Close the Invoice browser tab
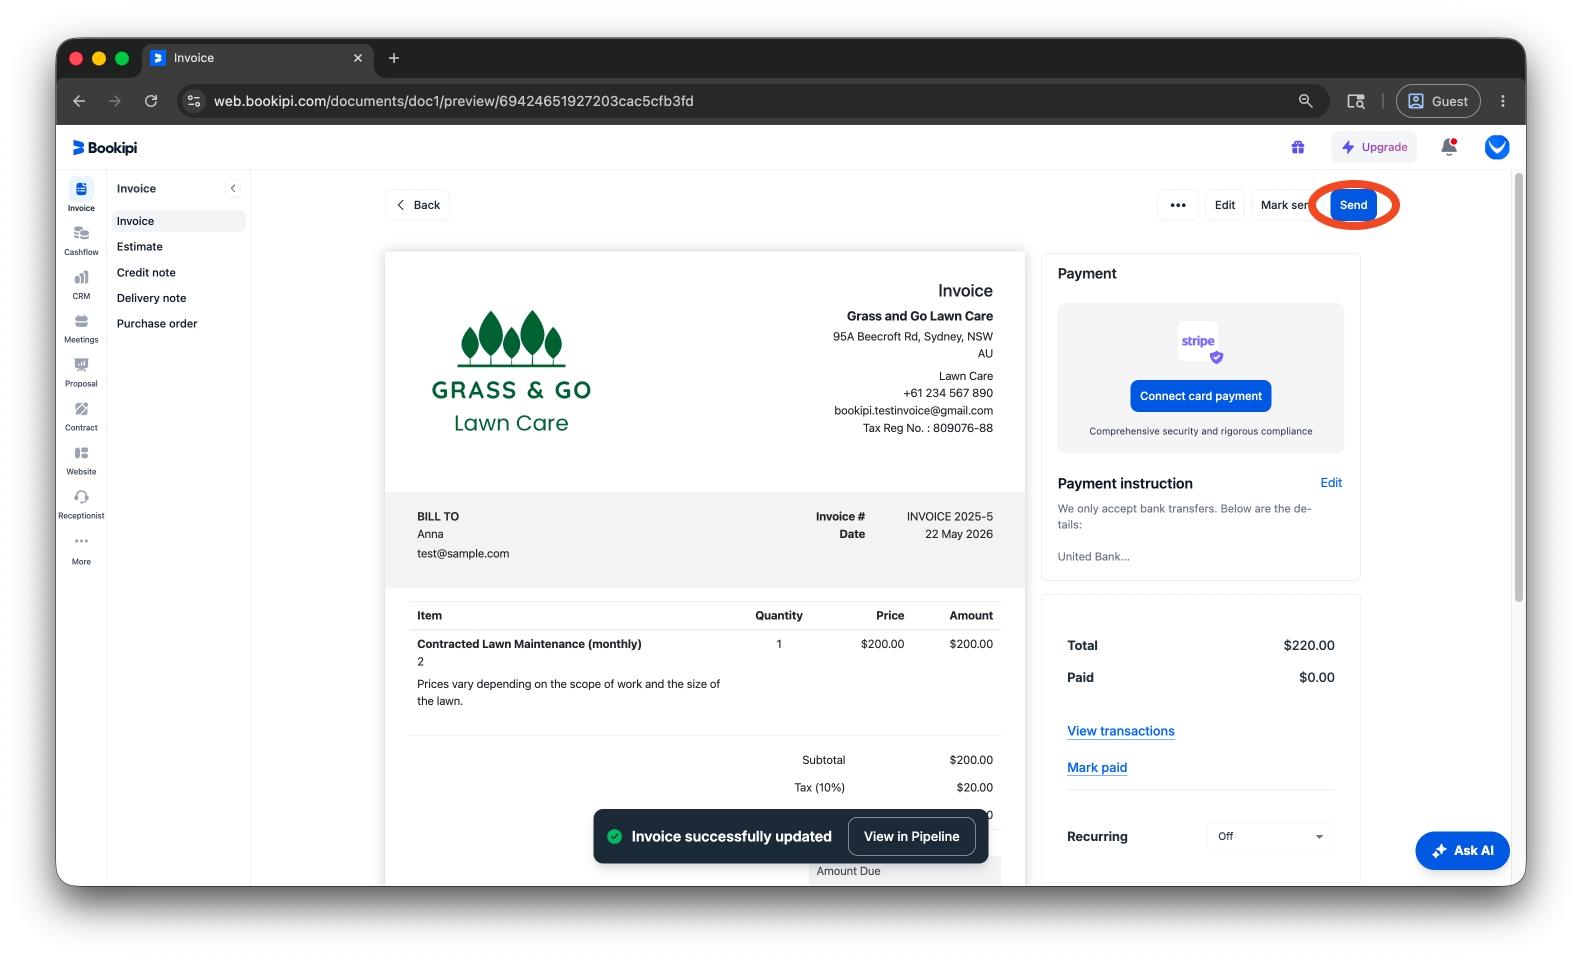1582x960 pixels. 358,58
